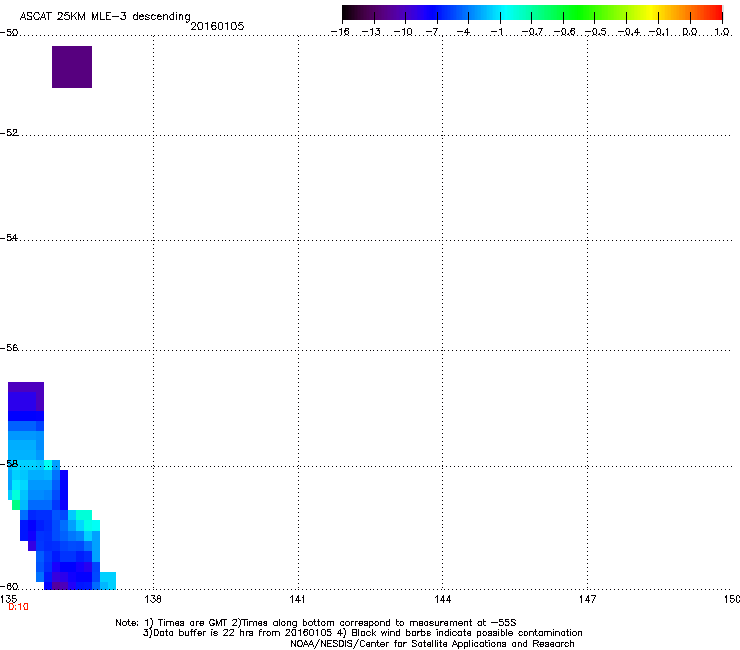
Task: Click the color scale bar at top
Action: [x=532, y=13]
